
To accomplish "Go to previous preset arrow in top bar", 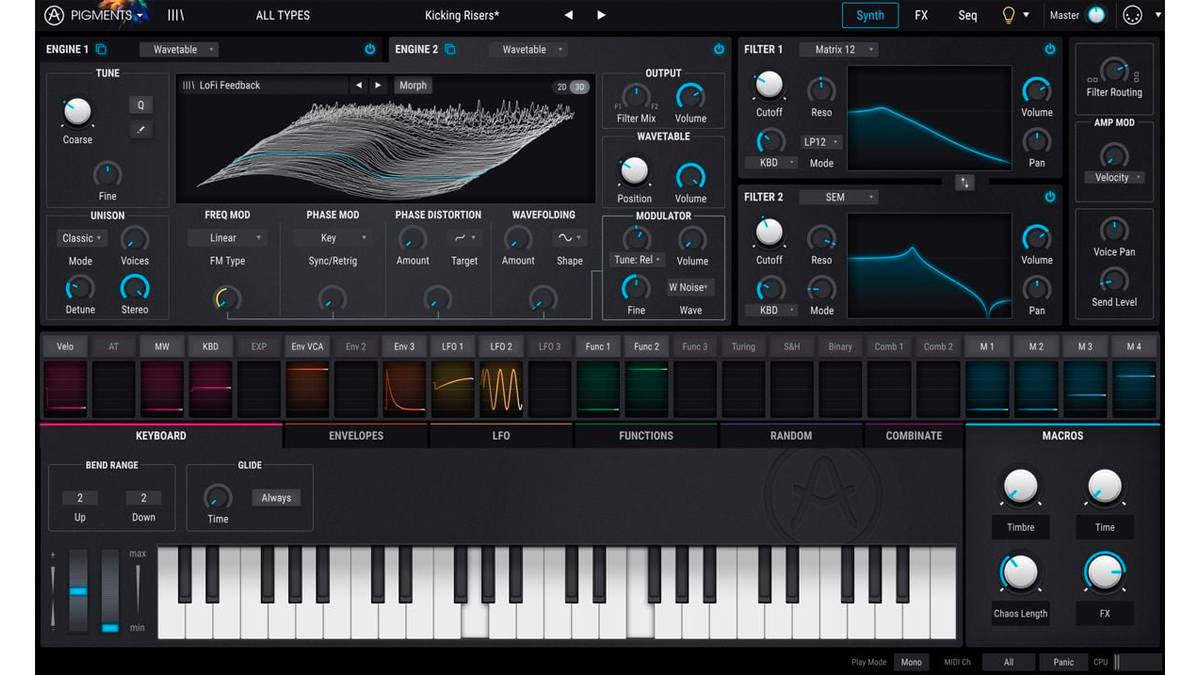I will (569, 15).
